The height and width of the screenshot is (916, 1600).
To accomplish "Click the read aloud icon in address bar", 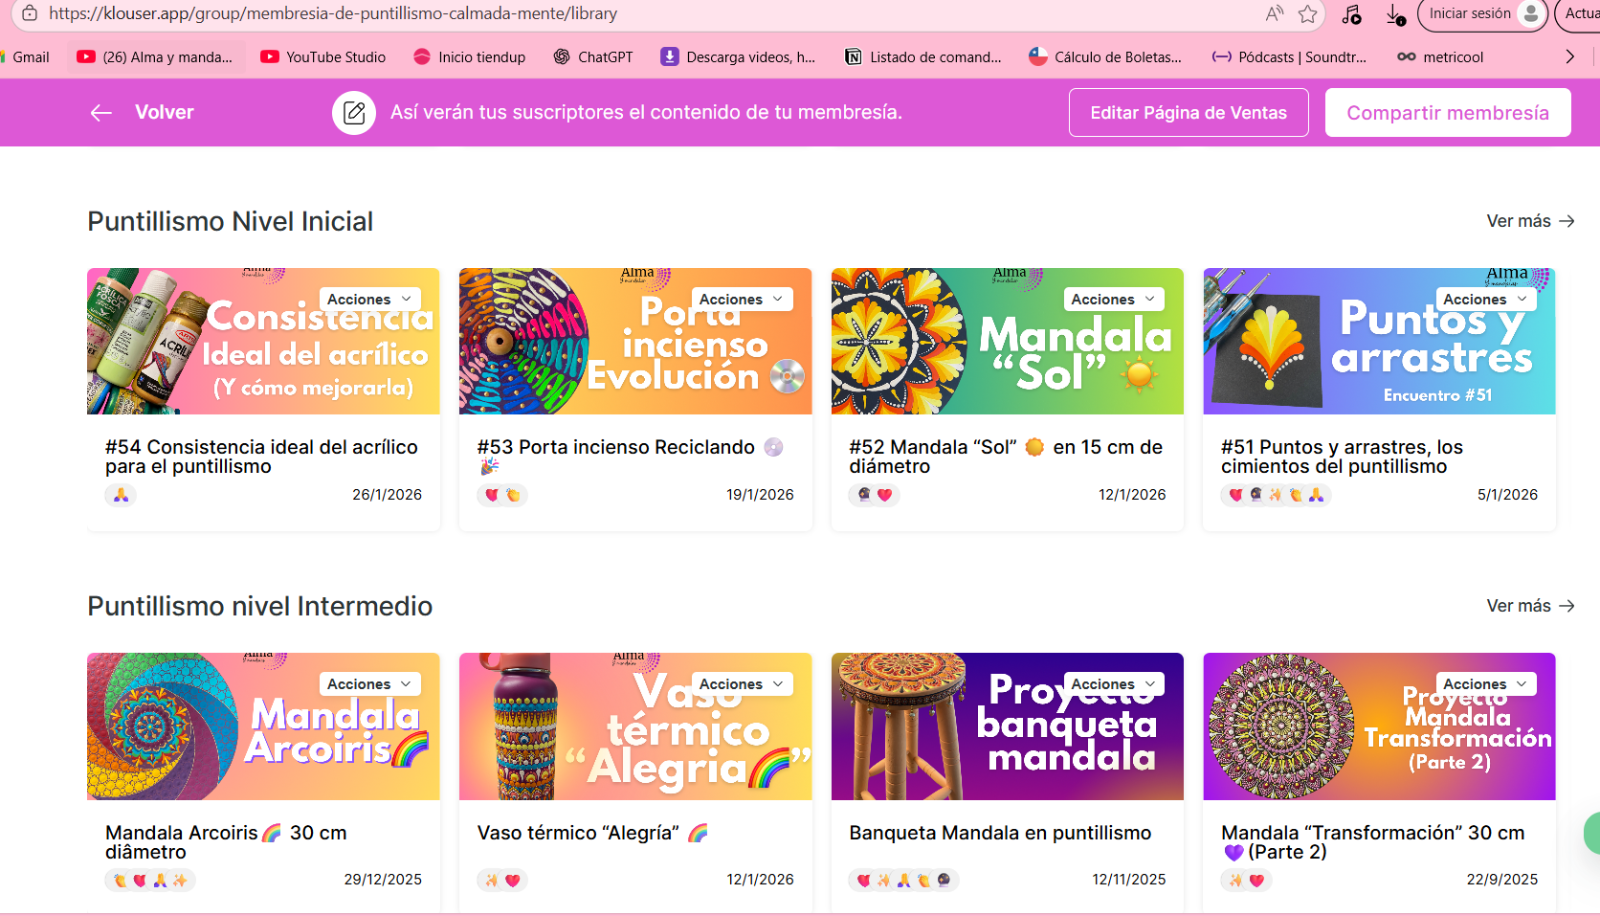I will pyautogui.click(x=1274, y=14).
